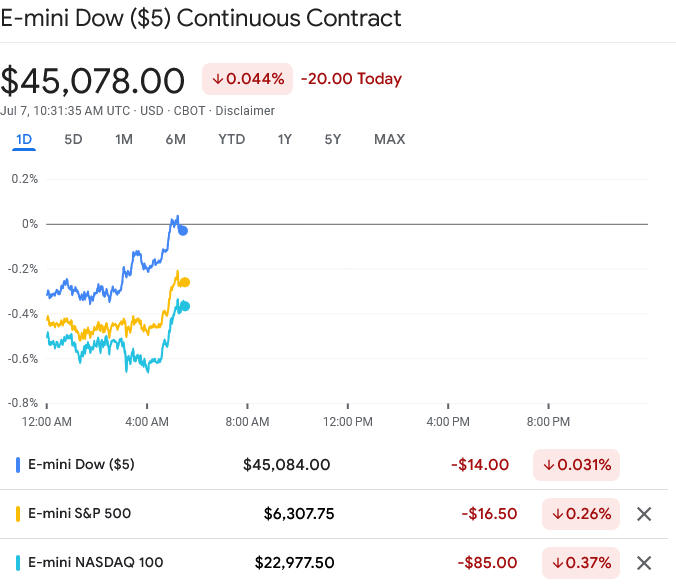Click the yellow color marker beside S&P 500
This screenshot has width=676, height=586.
19,514
